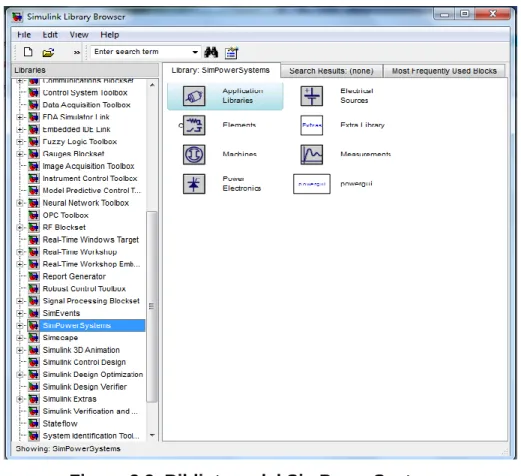Open the Power Electronics block icon
Screen dimensions: 521x476
tap(194, 184)
